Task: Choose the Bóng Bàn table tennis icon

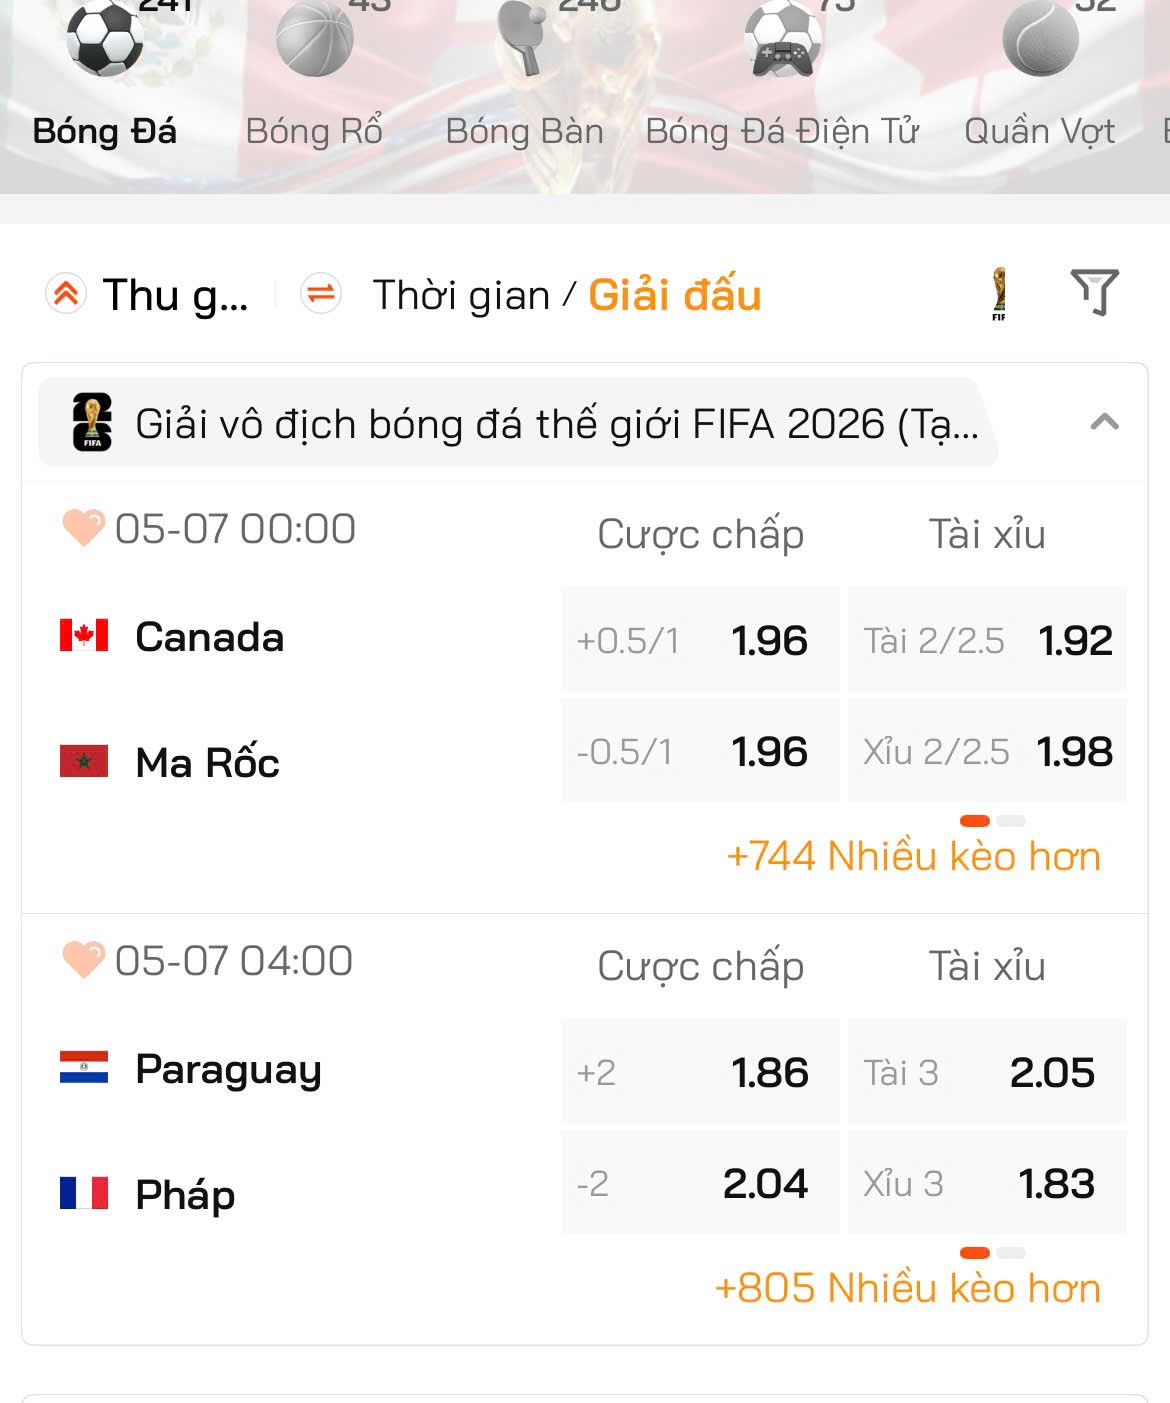Action: click(x=524, y=39)
